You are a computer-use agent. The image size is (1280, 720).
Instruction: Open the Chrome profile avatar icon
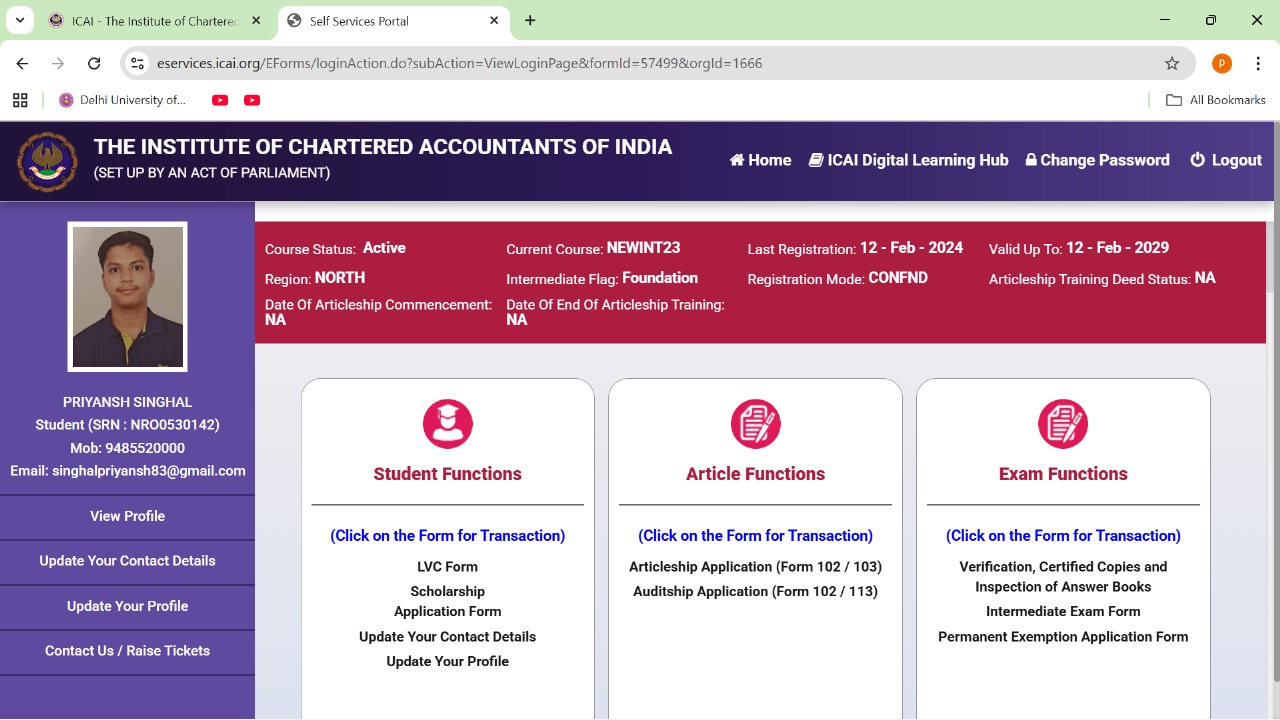[x=1221, y=63]
